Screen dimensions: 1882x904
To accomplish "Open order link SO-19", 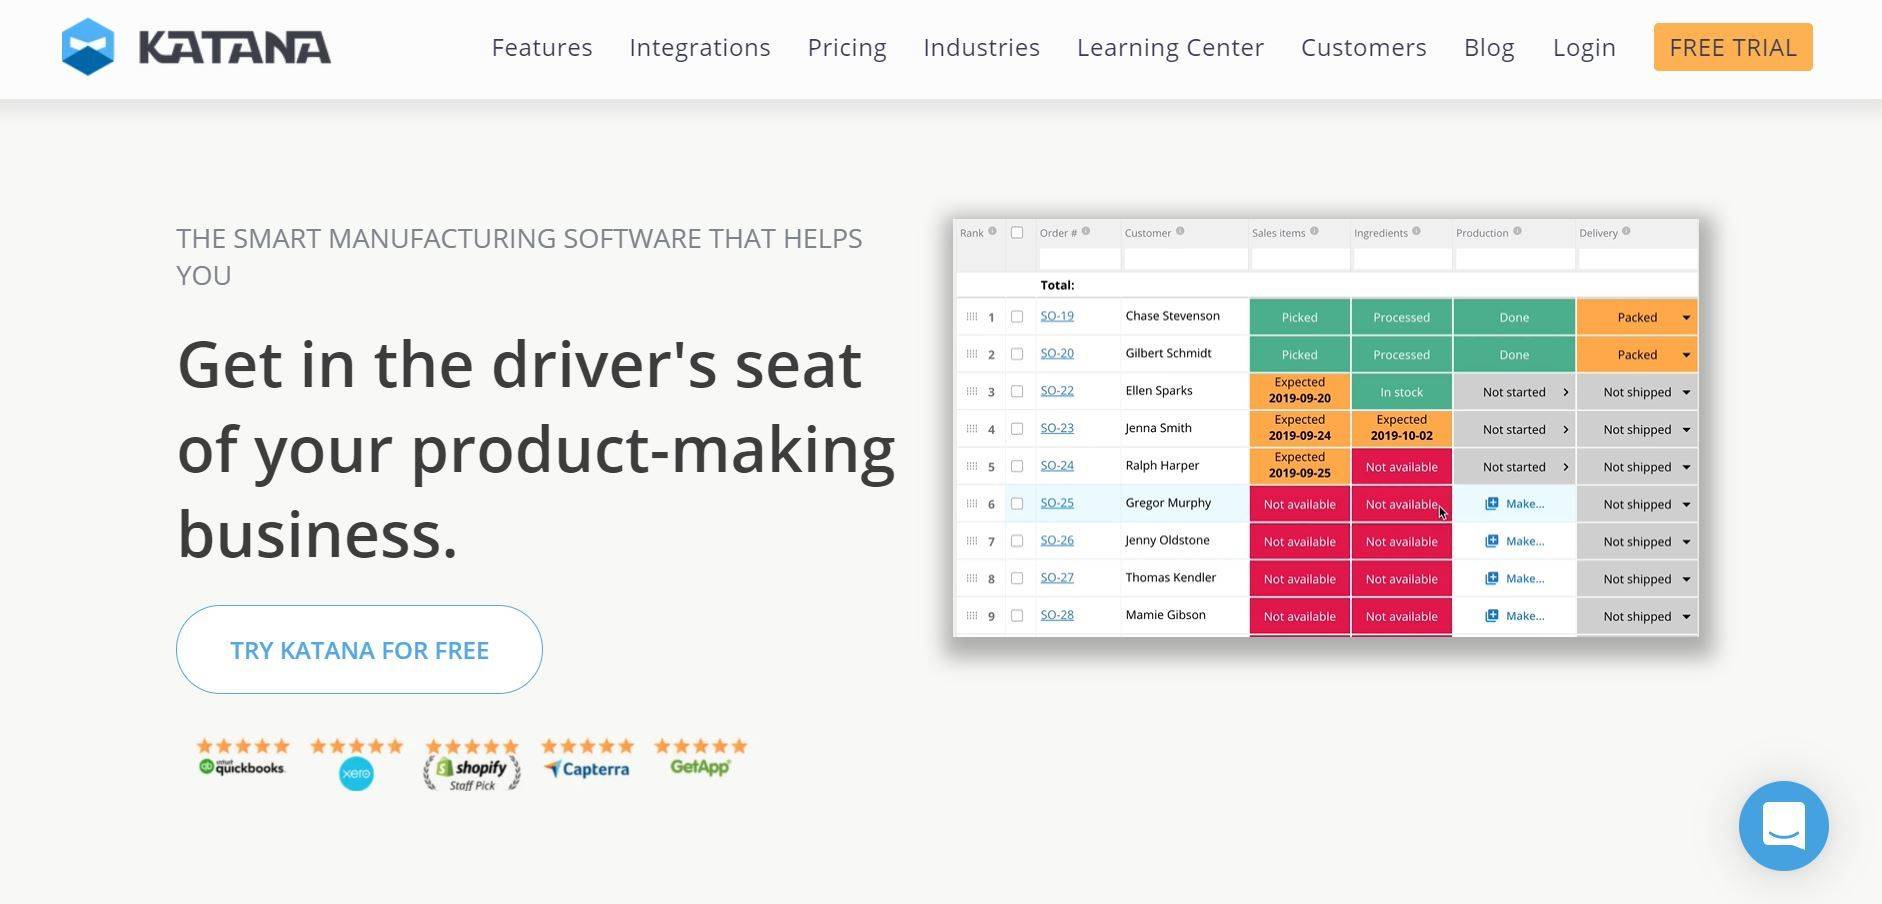I will point(1057,316).
